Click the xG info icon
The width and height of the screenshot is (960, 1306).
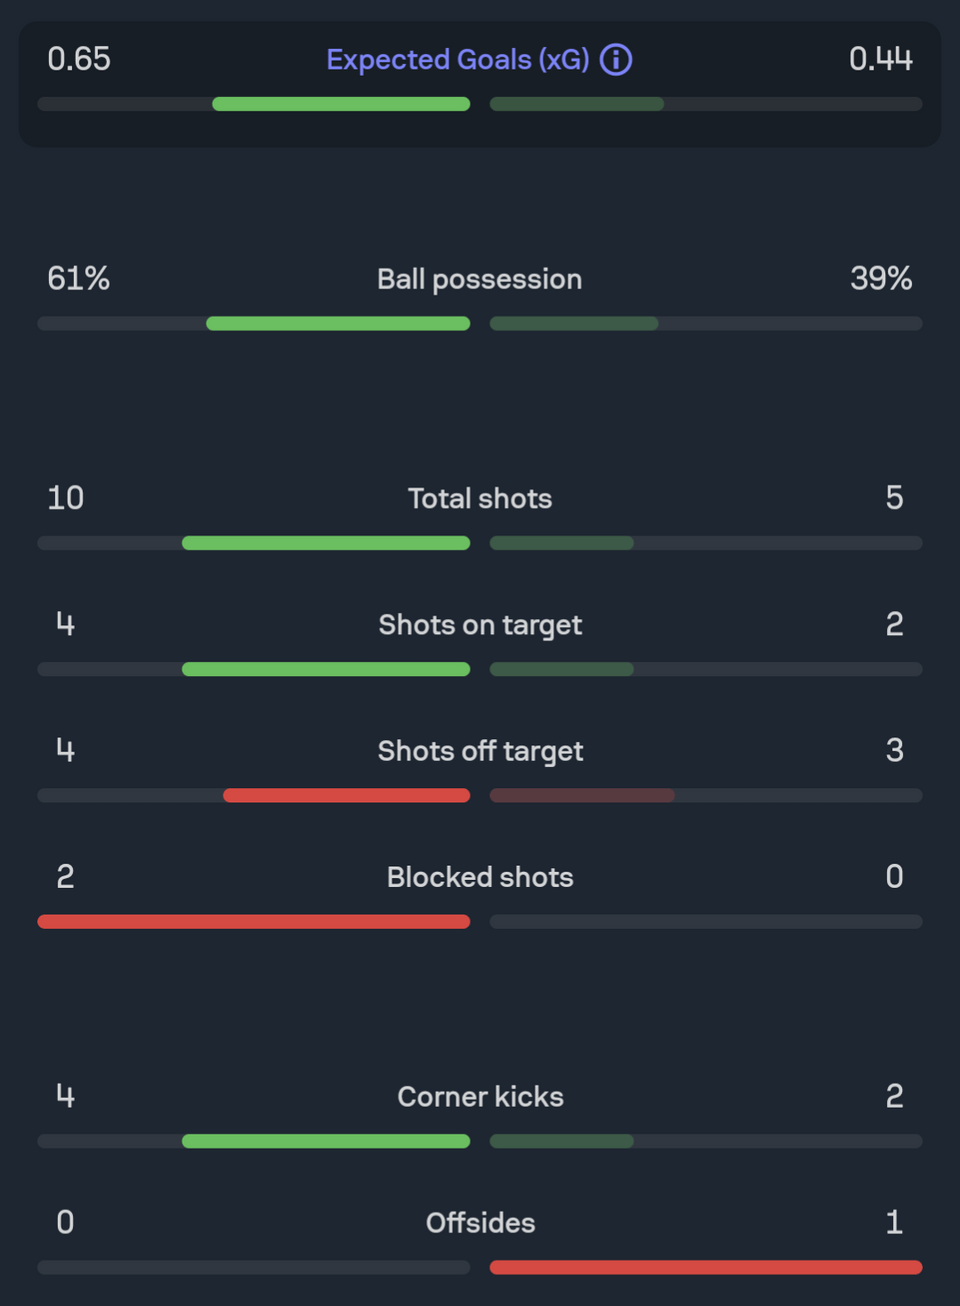[616, 60]
